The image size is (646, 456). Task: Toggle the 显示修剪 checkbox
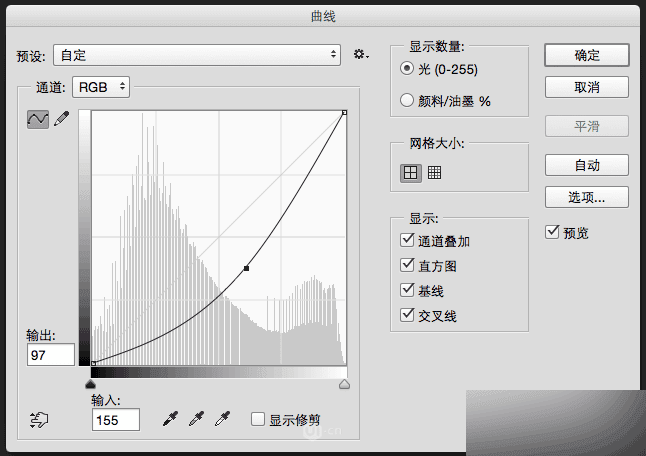point(258,419)
